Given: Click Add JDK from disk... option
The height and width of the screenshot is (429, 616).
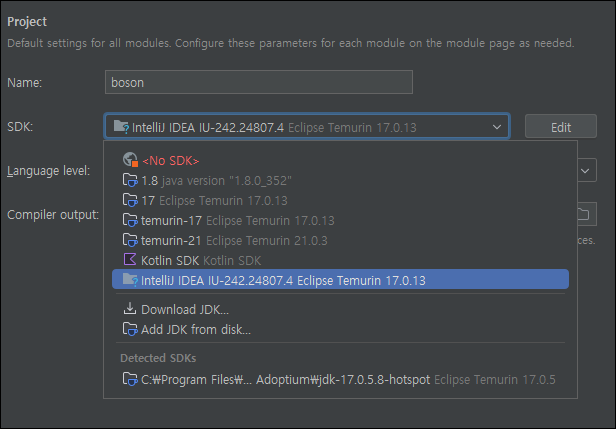Looking at the screenshot, I should click(340, 329).
